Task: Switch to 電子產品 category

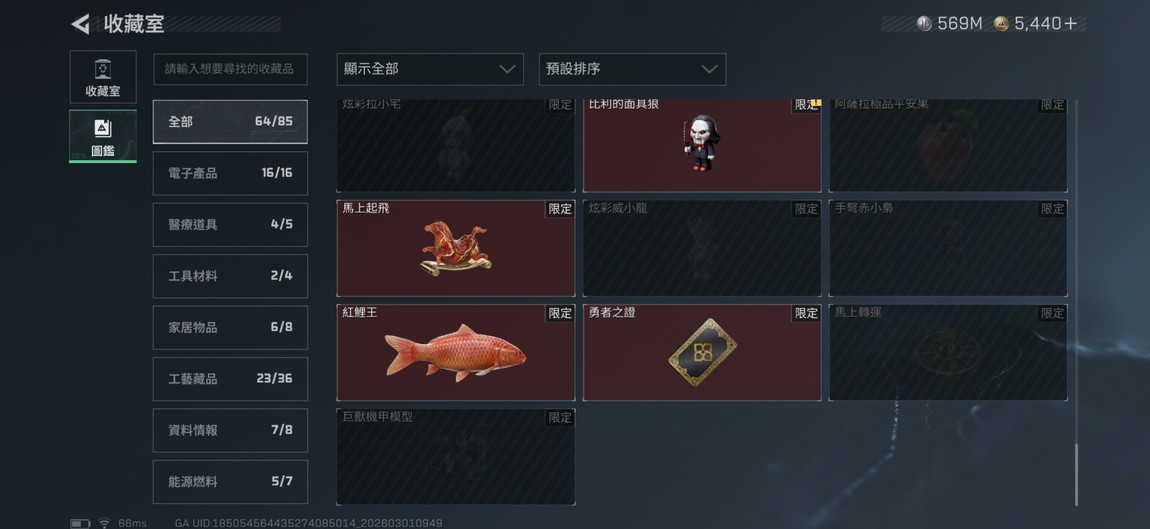Action: point(230,173)
